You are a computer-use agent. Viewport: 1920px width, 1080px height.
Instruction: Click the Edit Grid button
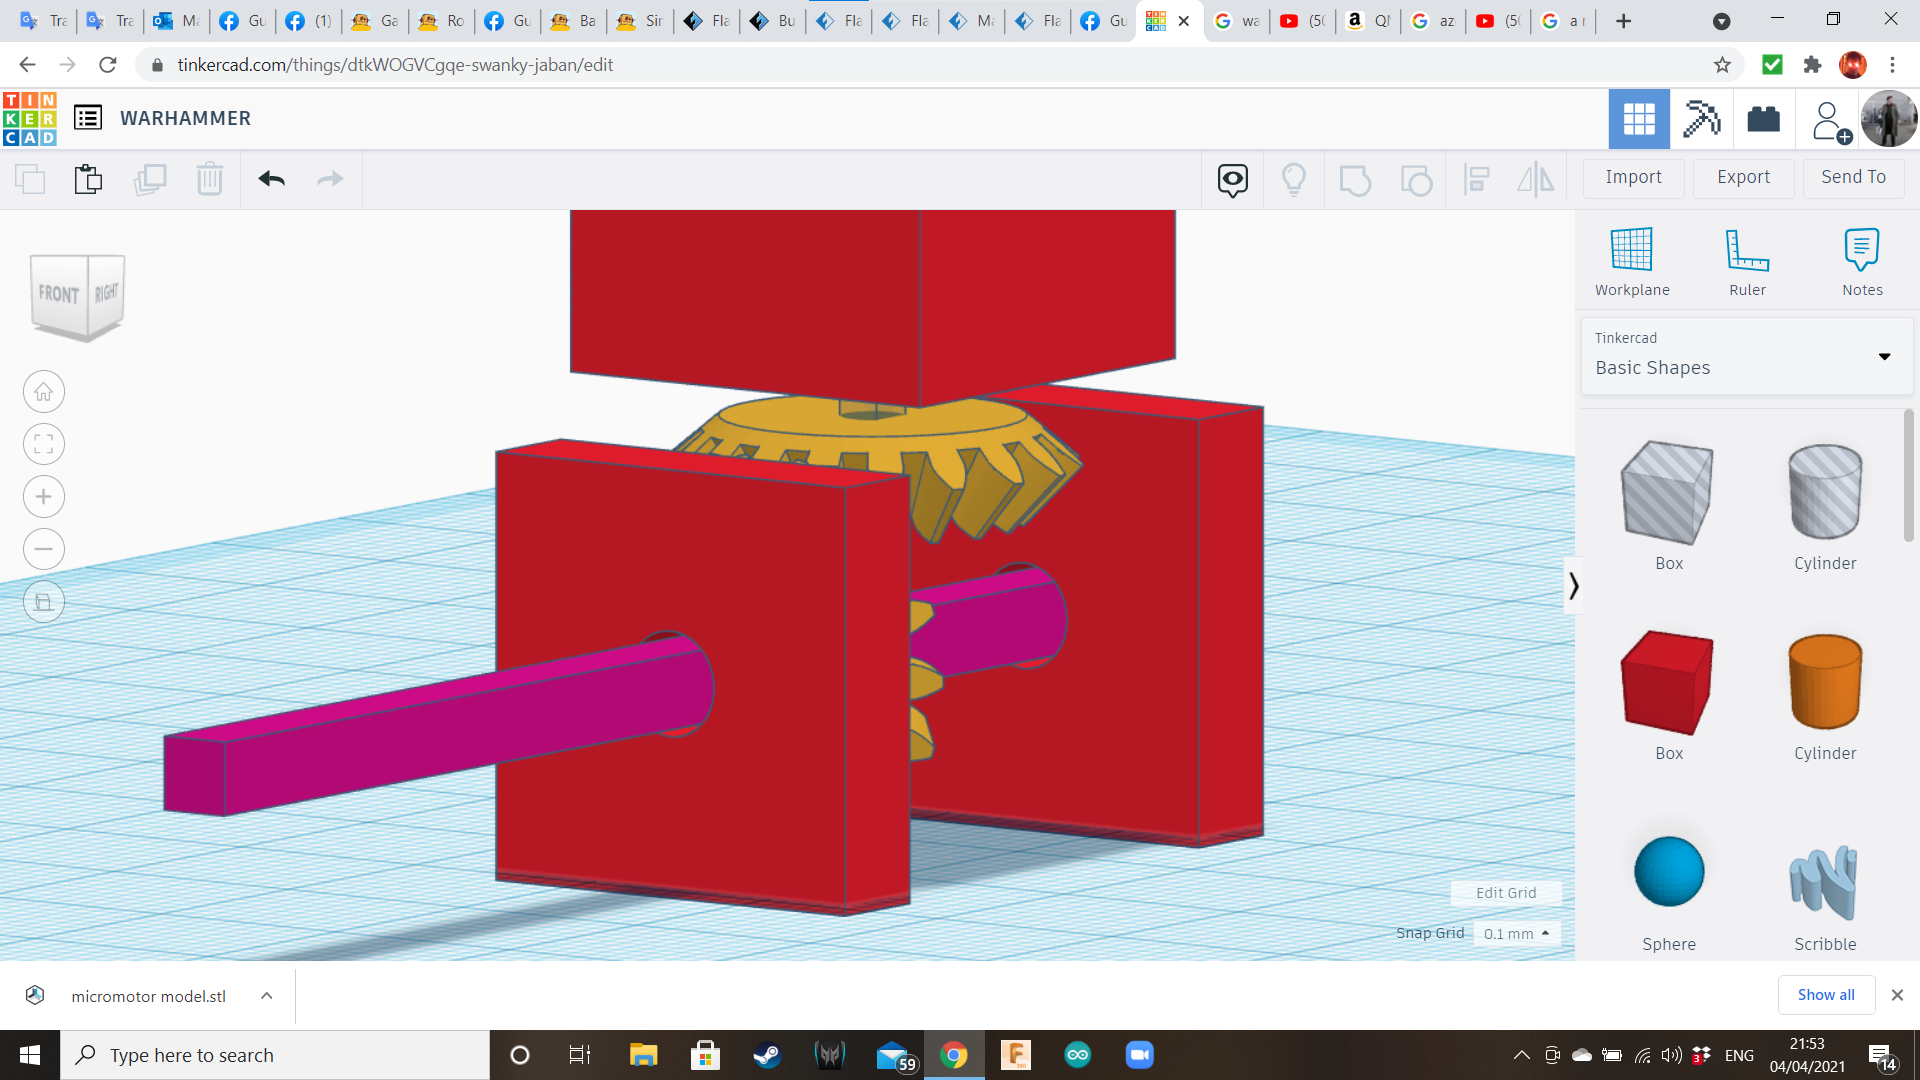[1506, 893]
